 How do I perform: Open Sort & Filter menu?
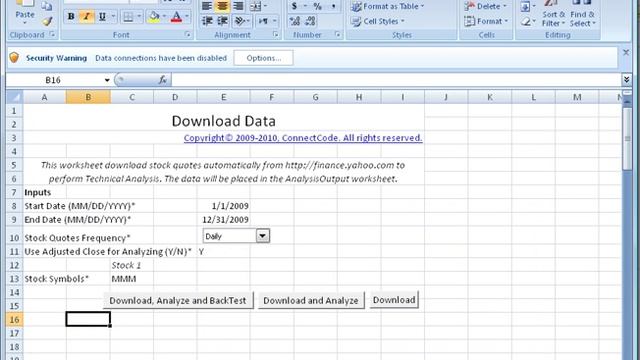click(554, 14)
